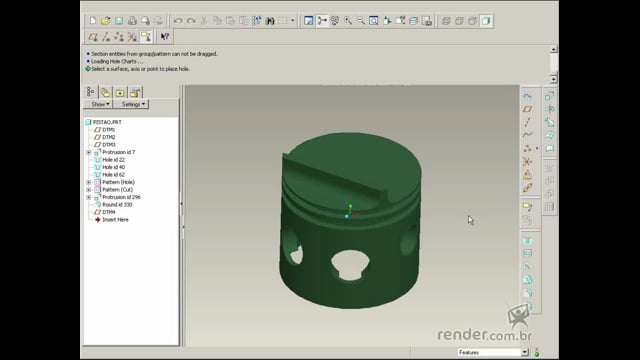Toggle the Spin Center icon
The width and height of the screenshot is (640, 360).
coord(322,20)
